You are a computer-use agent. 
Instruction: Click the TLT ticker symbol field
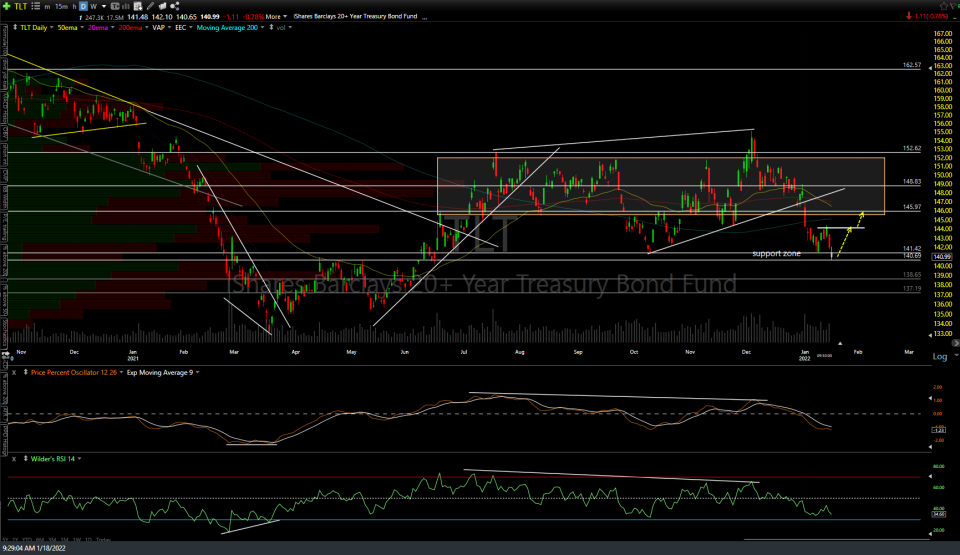21,6
